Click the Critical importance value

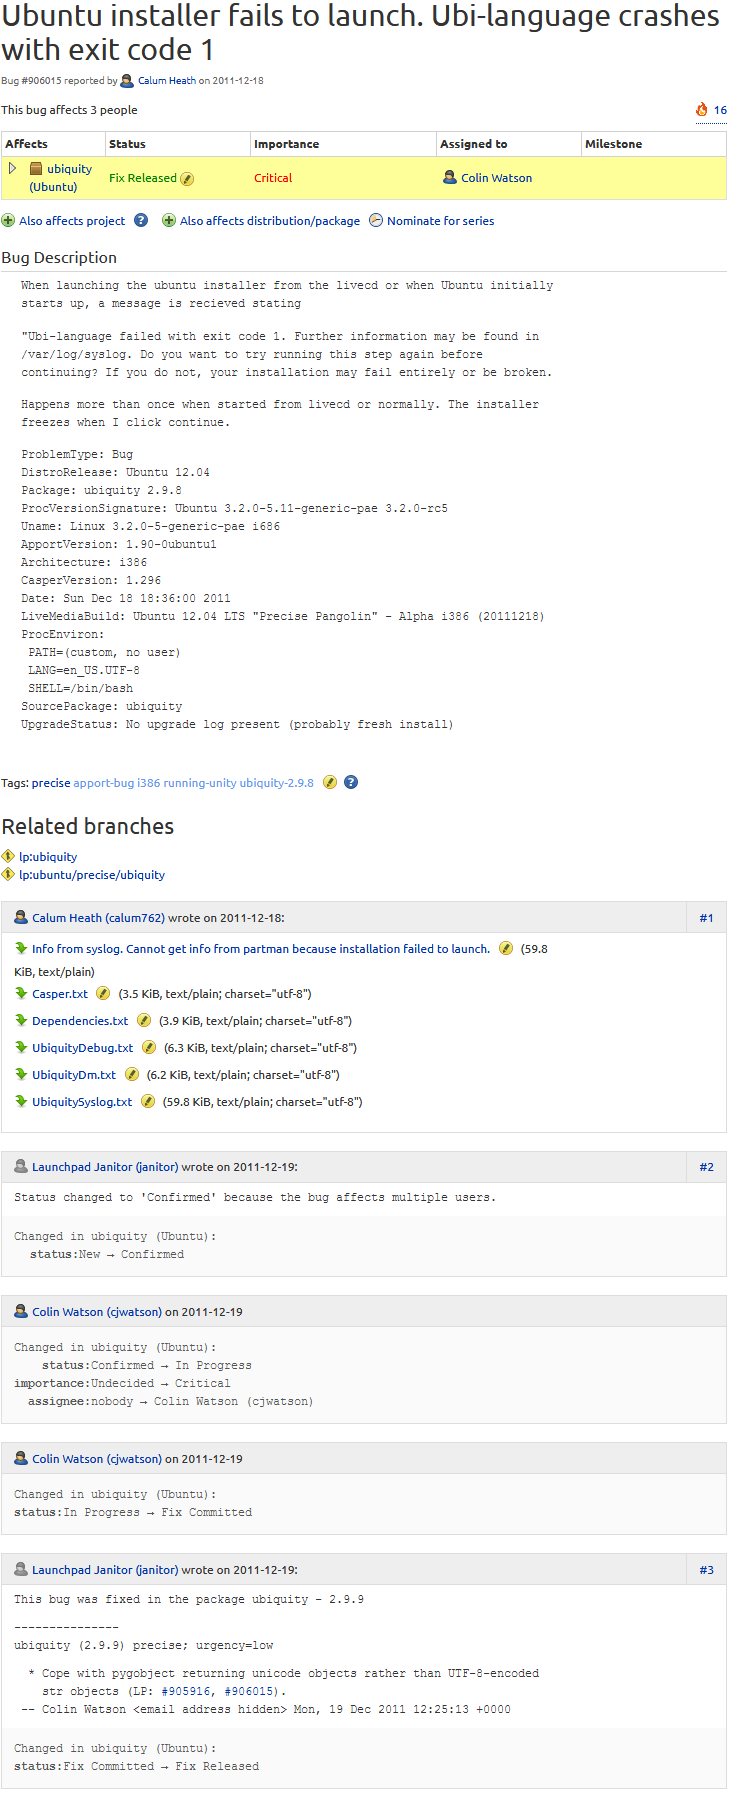point(273,178)
